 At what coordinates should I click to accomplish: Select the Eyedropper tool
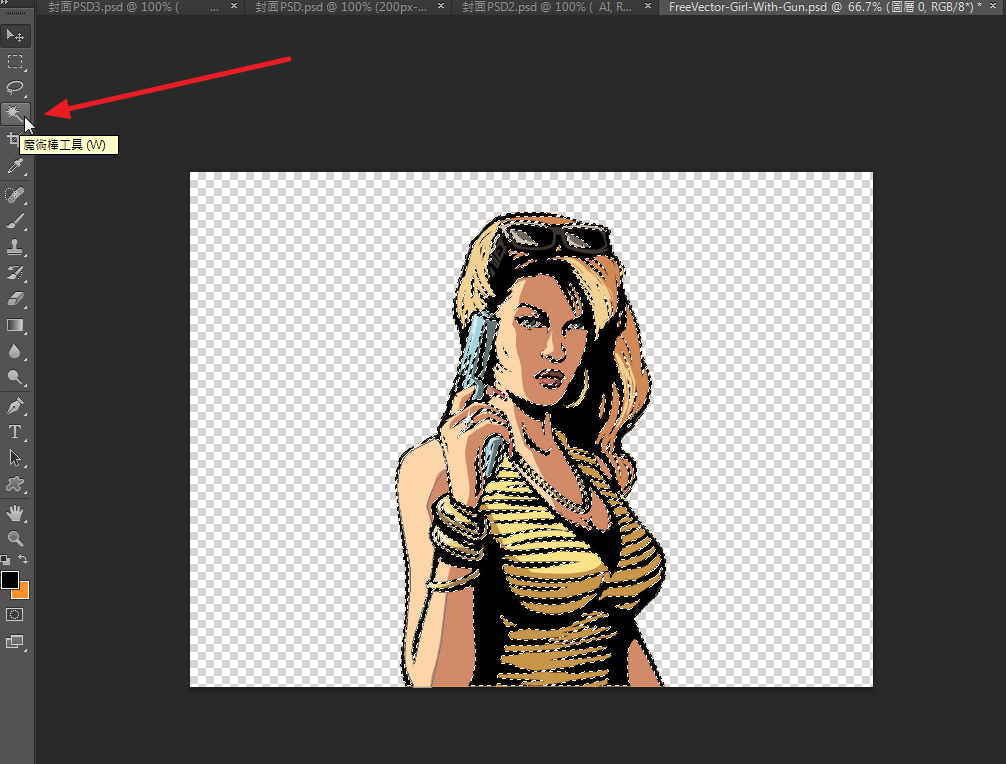[x=15, y=167]
